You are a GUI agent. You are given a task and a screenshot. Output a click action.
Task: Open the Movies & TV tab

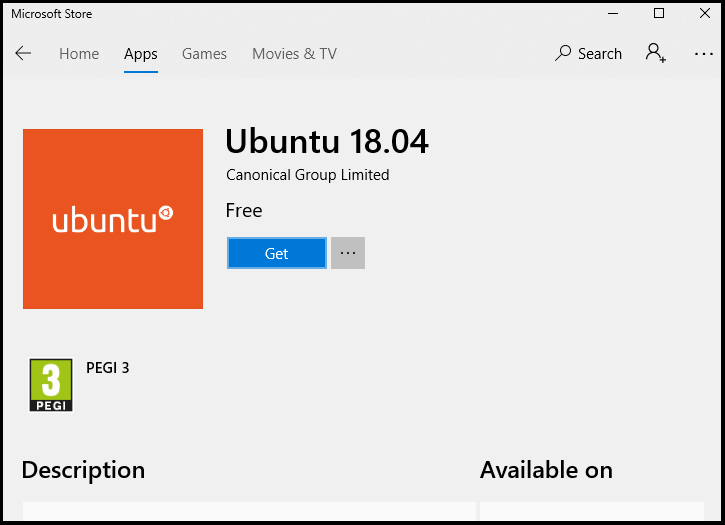pyautogui.click(x=294, y=54)
